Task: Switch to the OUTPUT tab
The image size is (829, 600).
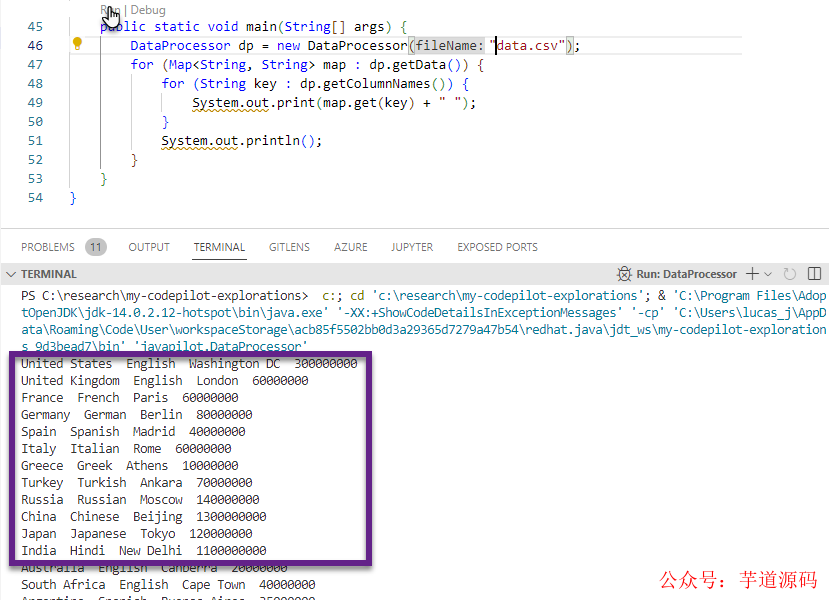Action: [149, 247]
